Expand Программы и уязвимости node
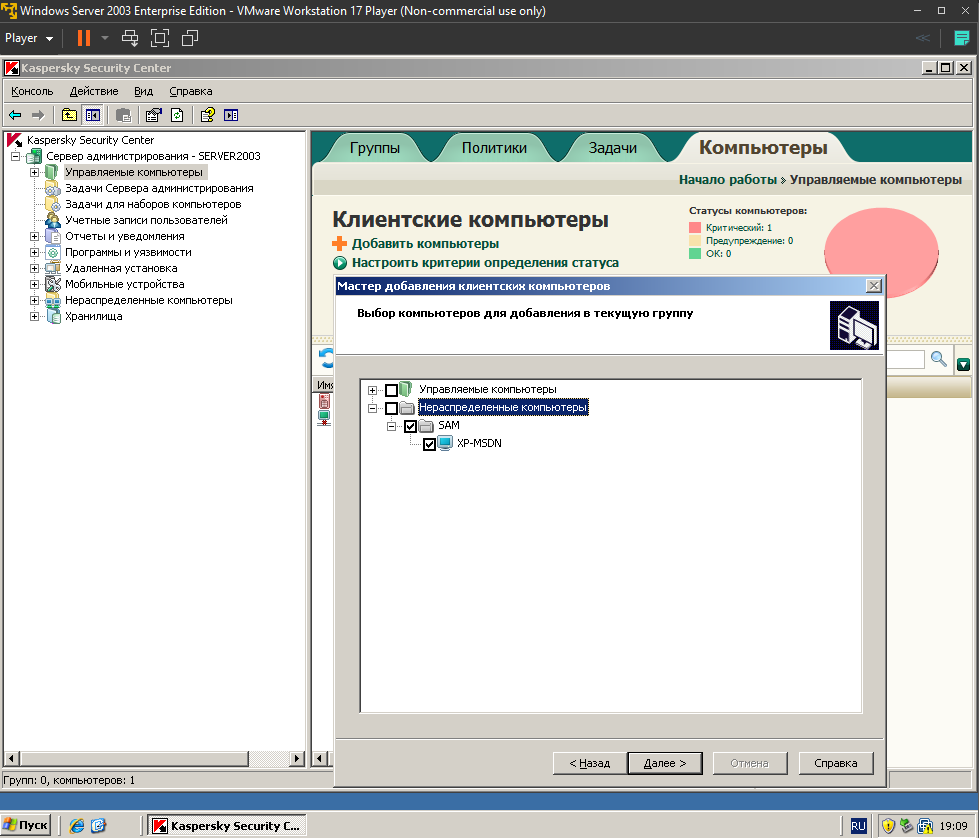The height and width of the screenshot is (838, 979). (34, 252)
